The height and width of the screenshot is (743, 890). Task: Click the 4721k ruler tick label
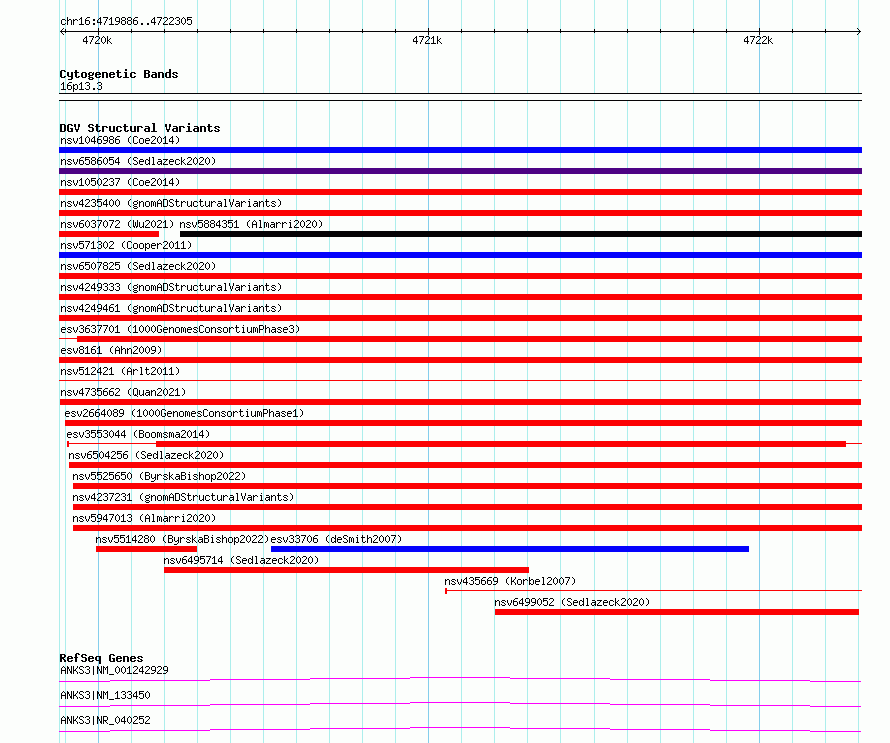427,40
